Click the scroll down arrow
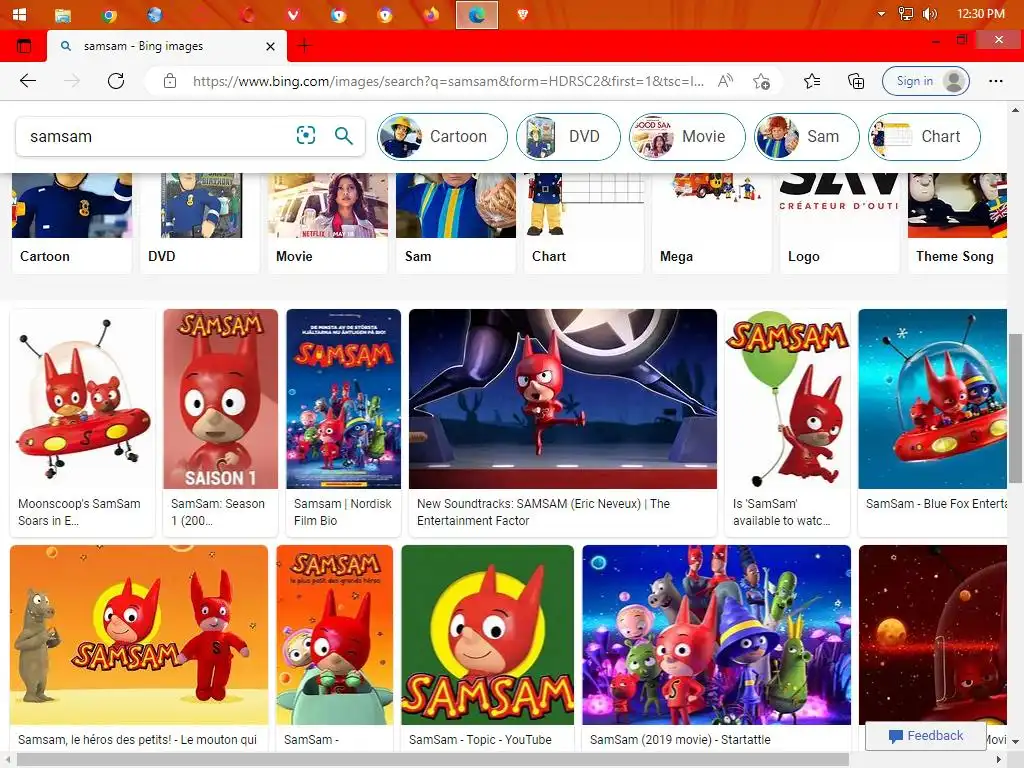1024x768 pixels. click(1015, 742)
